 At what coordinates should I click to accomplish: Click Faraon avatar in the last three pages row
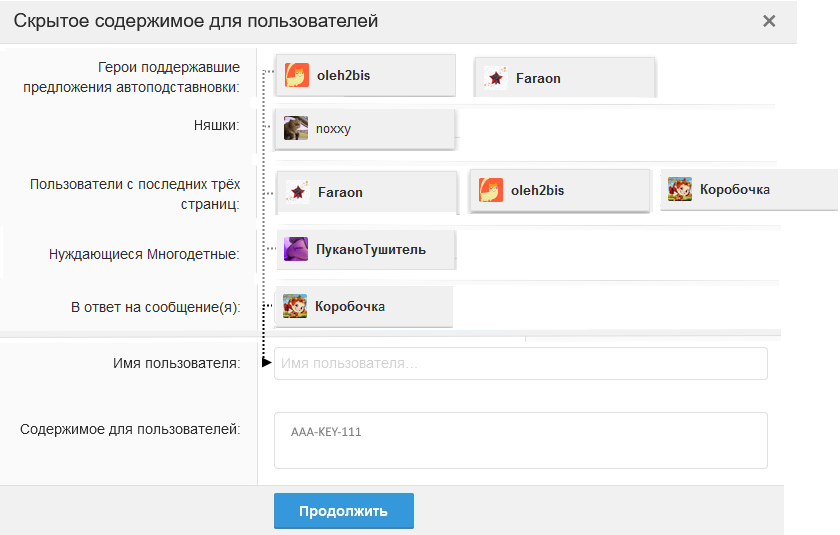[298, 192]
